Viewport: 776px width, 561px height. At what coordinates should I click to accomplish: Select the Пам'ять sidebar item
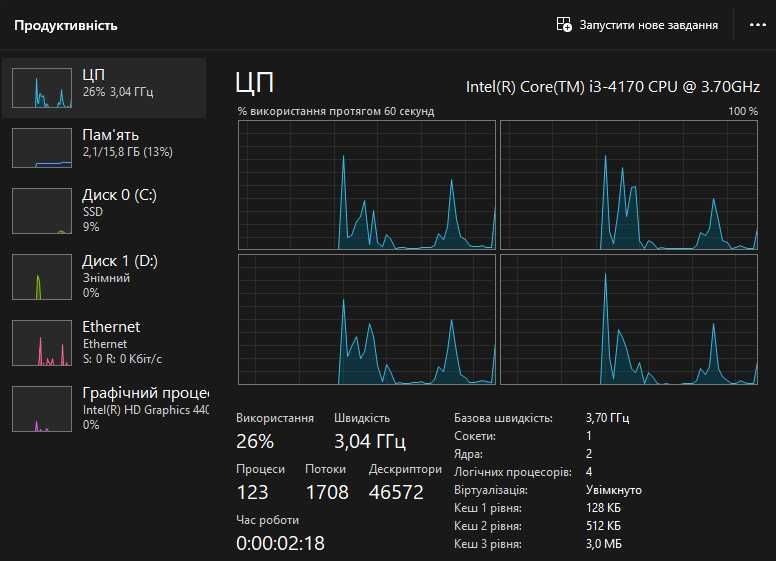pos(104,148)
